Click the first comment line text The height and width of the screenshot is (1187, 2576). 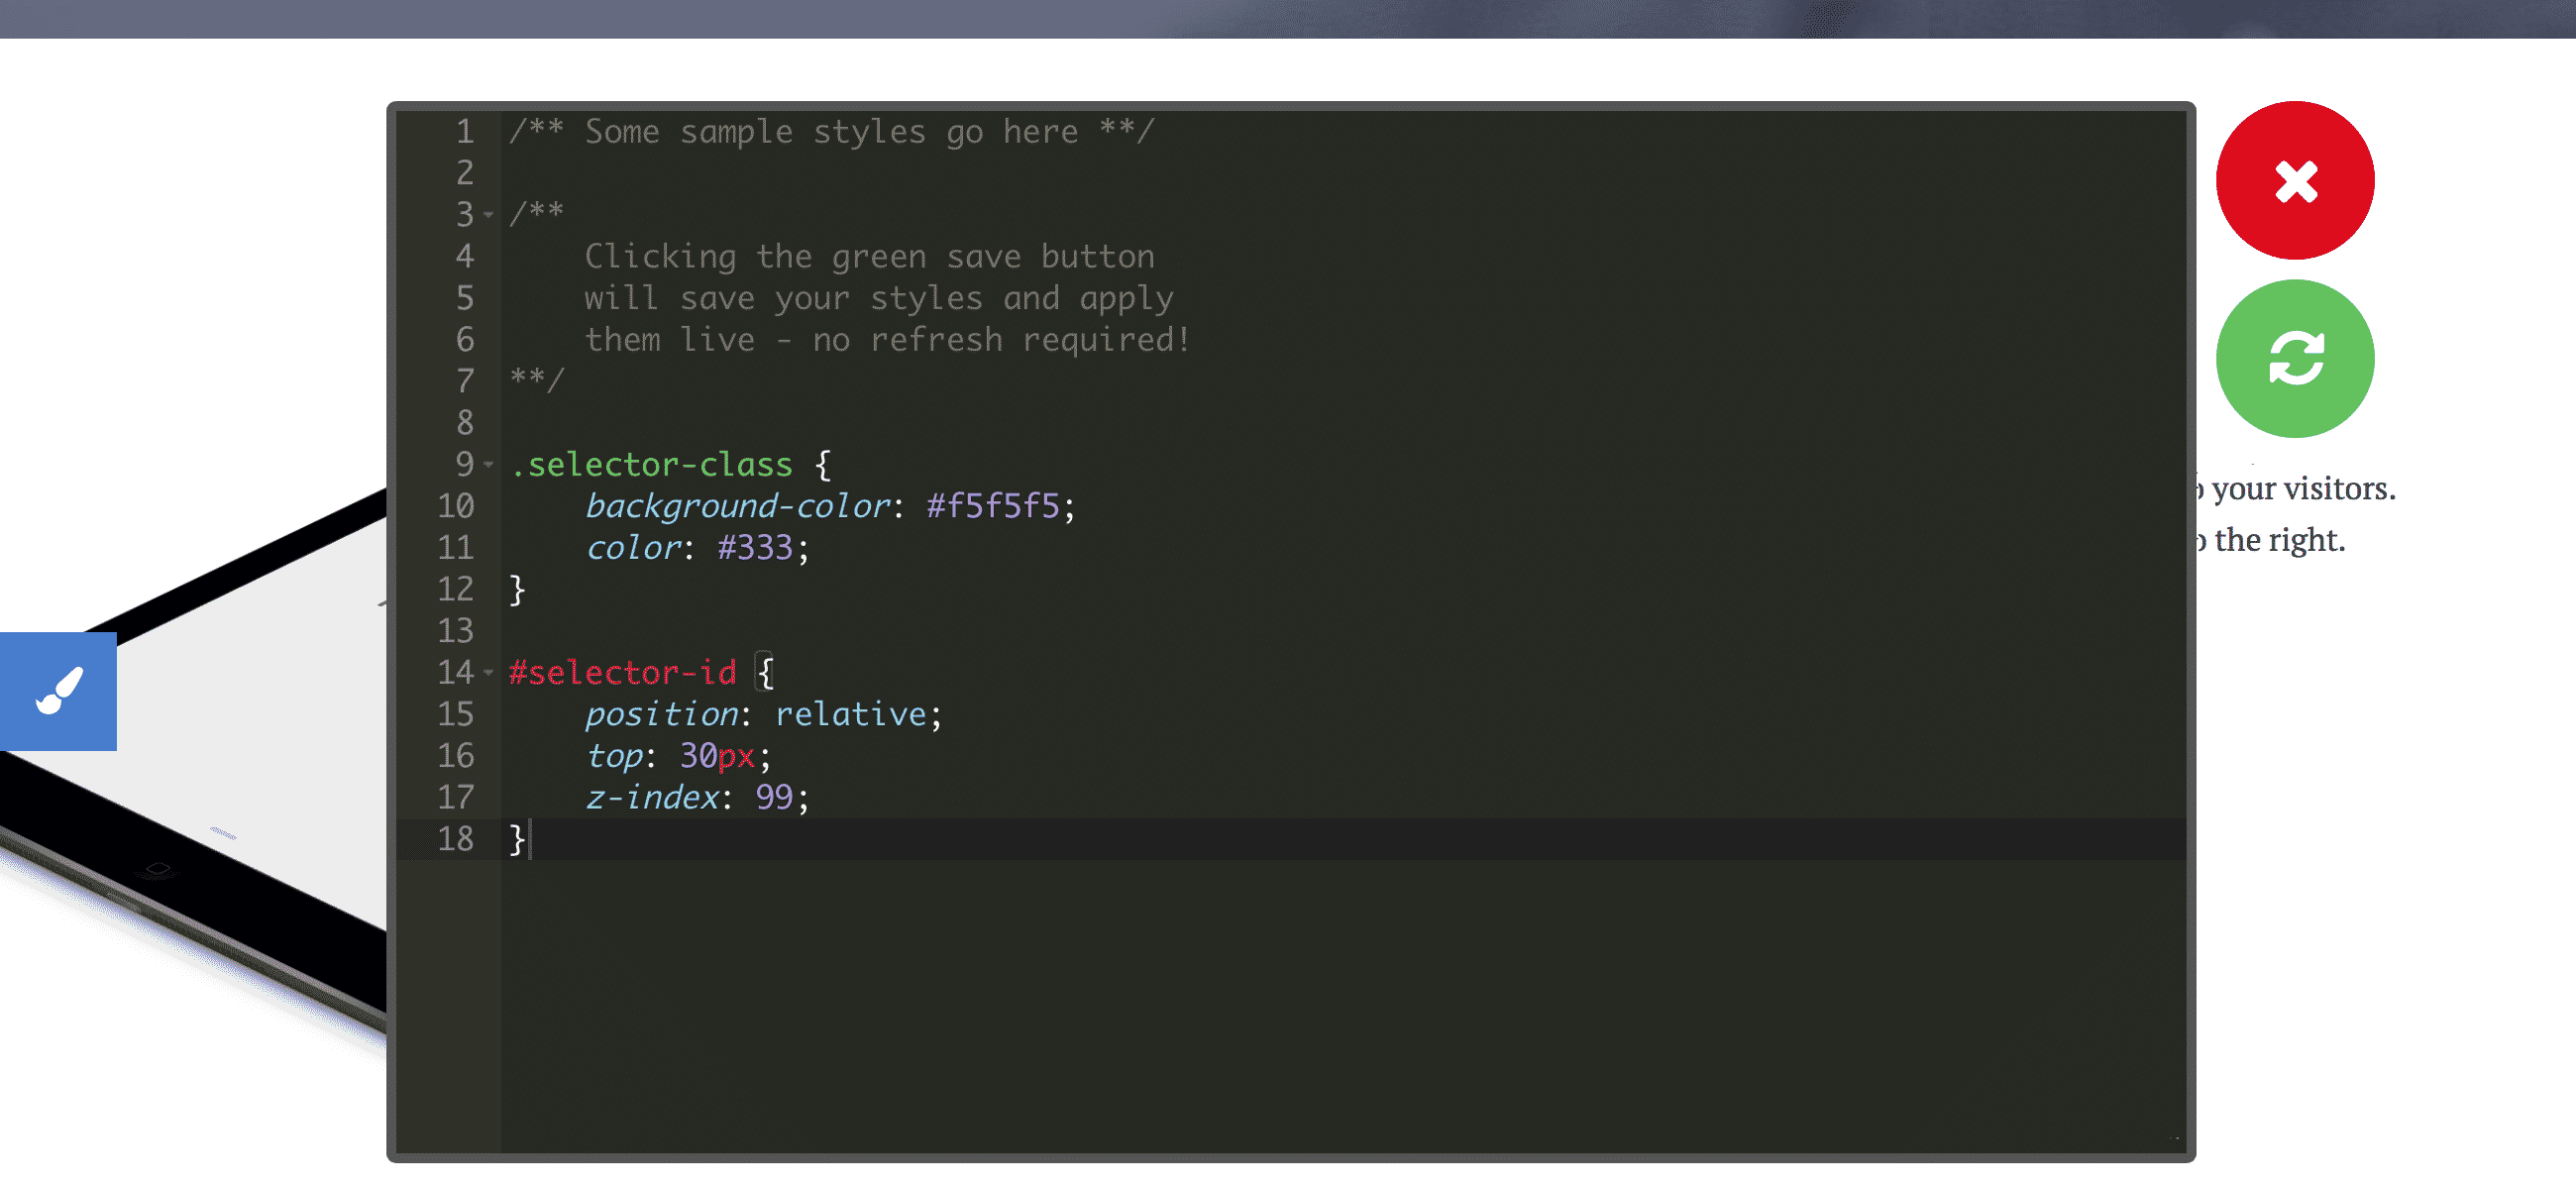click(x=831, y=131)
